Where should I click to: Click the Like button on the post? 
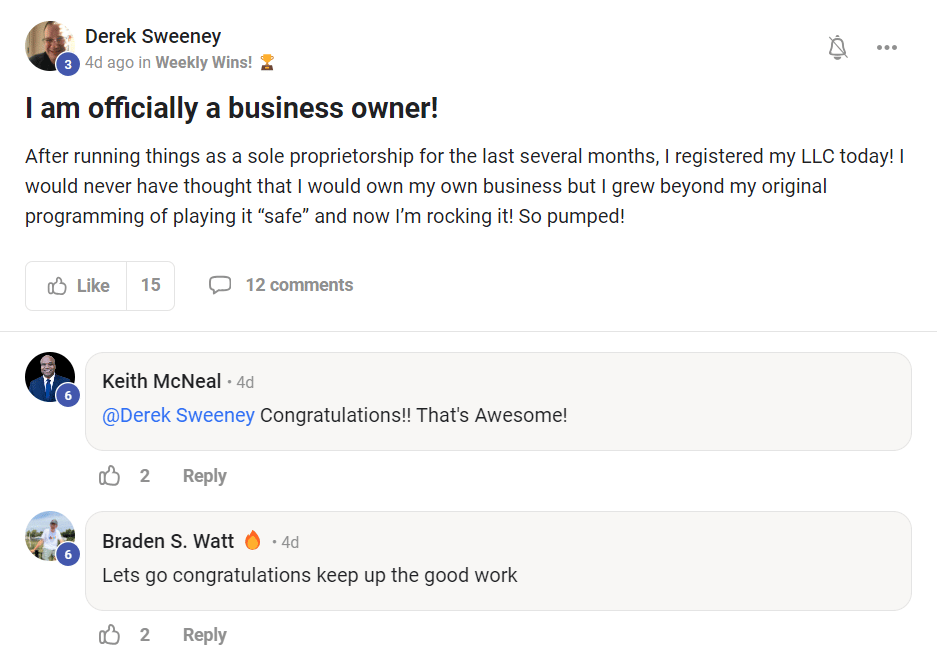click(78, 286)
